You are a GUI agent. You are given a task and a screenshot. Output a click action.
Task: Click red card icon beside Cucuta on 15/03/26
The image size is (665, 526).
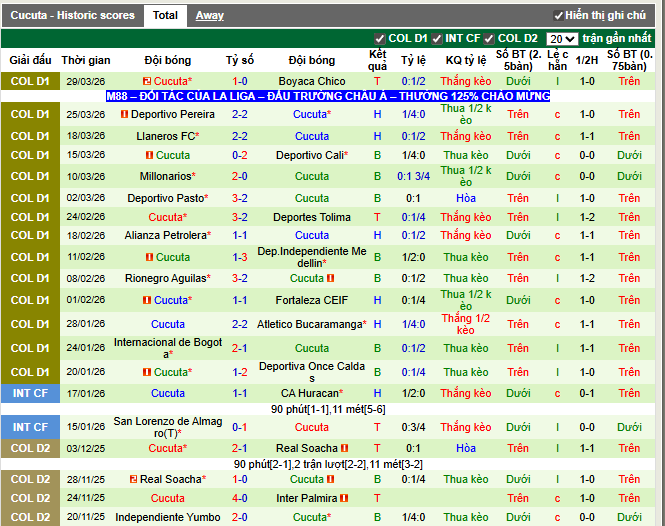pos(149,156)
